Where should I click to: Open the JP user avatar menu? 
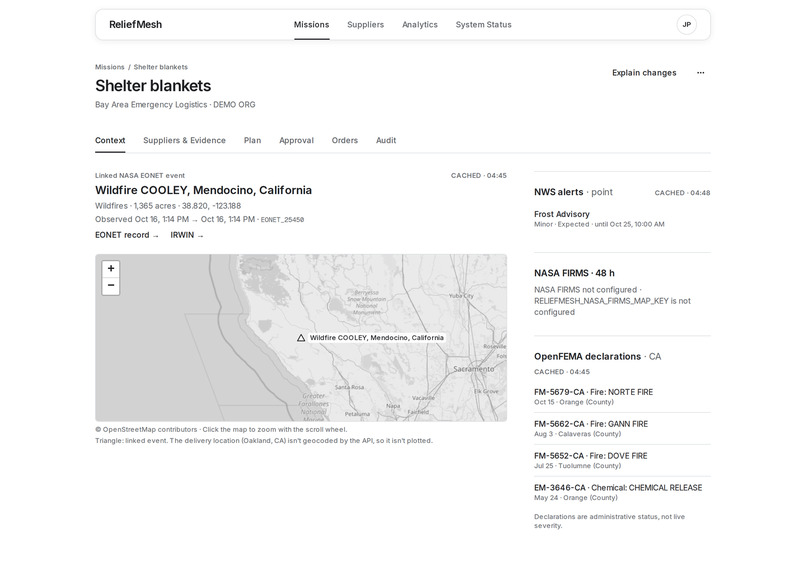coord(686,25)
